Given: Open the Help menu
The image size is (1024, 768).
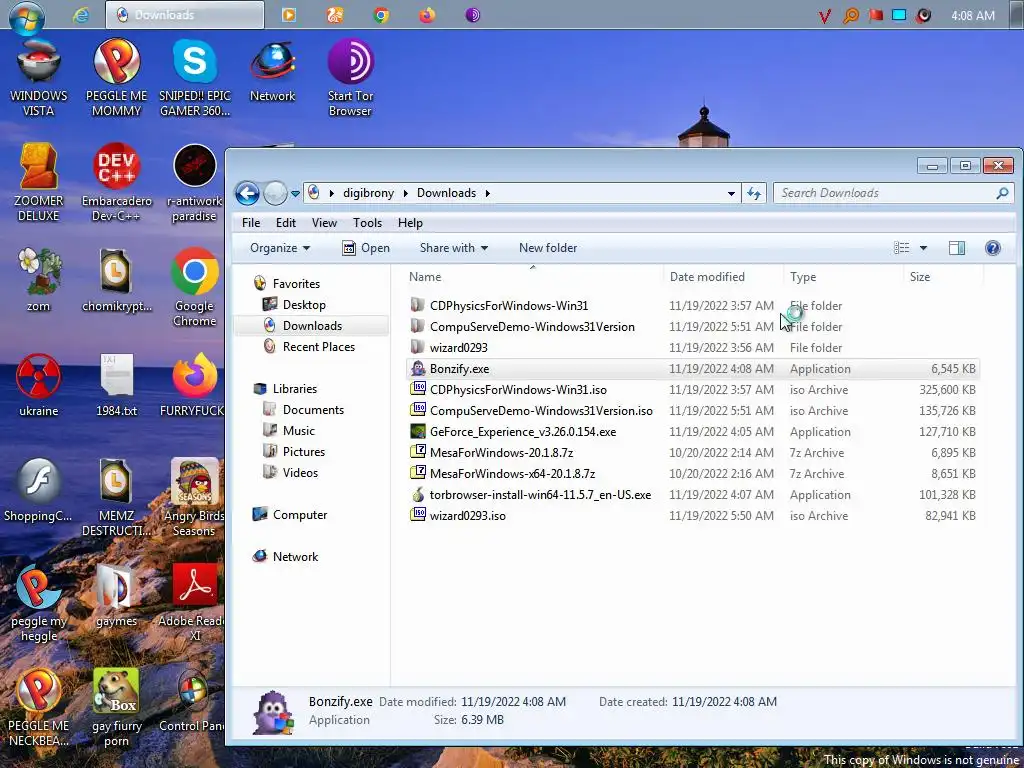Looking at the screenshot, I should pyautogui.click(x=410, y=223).
